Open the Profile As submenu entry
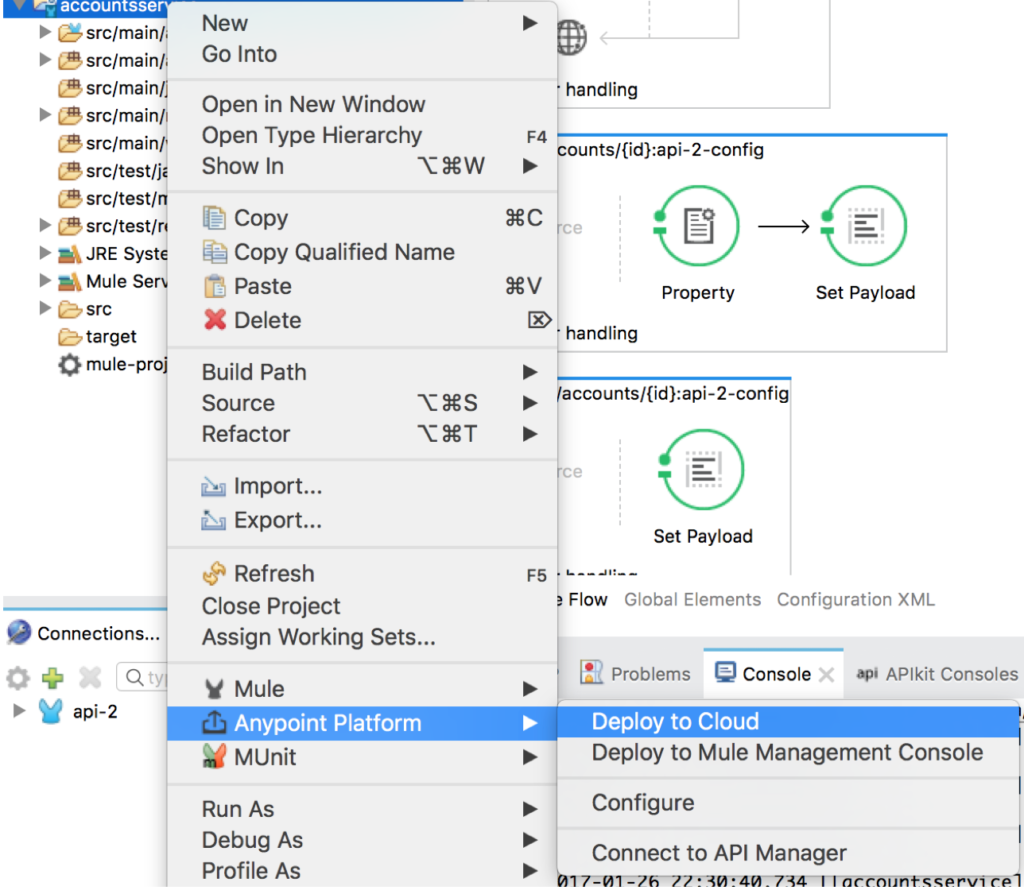Viewport: 1024px width, 890px height. pos(362,870)
